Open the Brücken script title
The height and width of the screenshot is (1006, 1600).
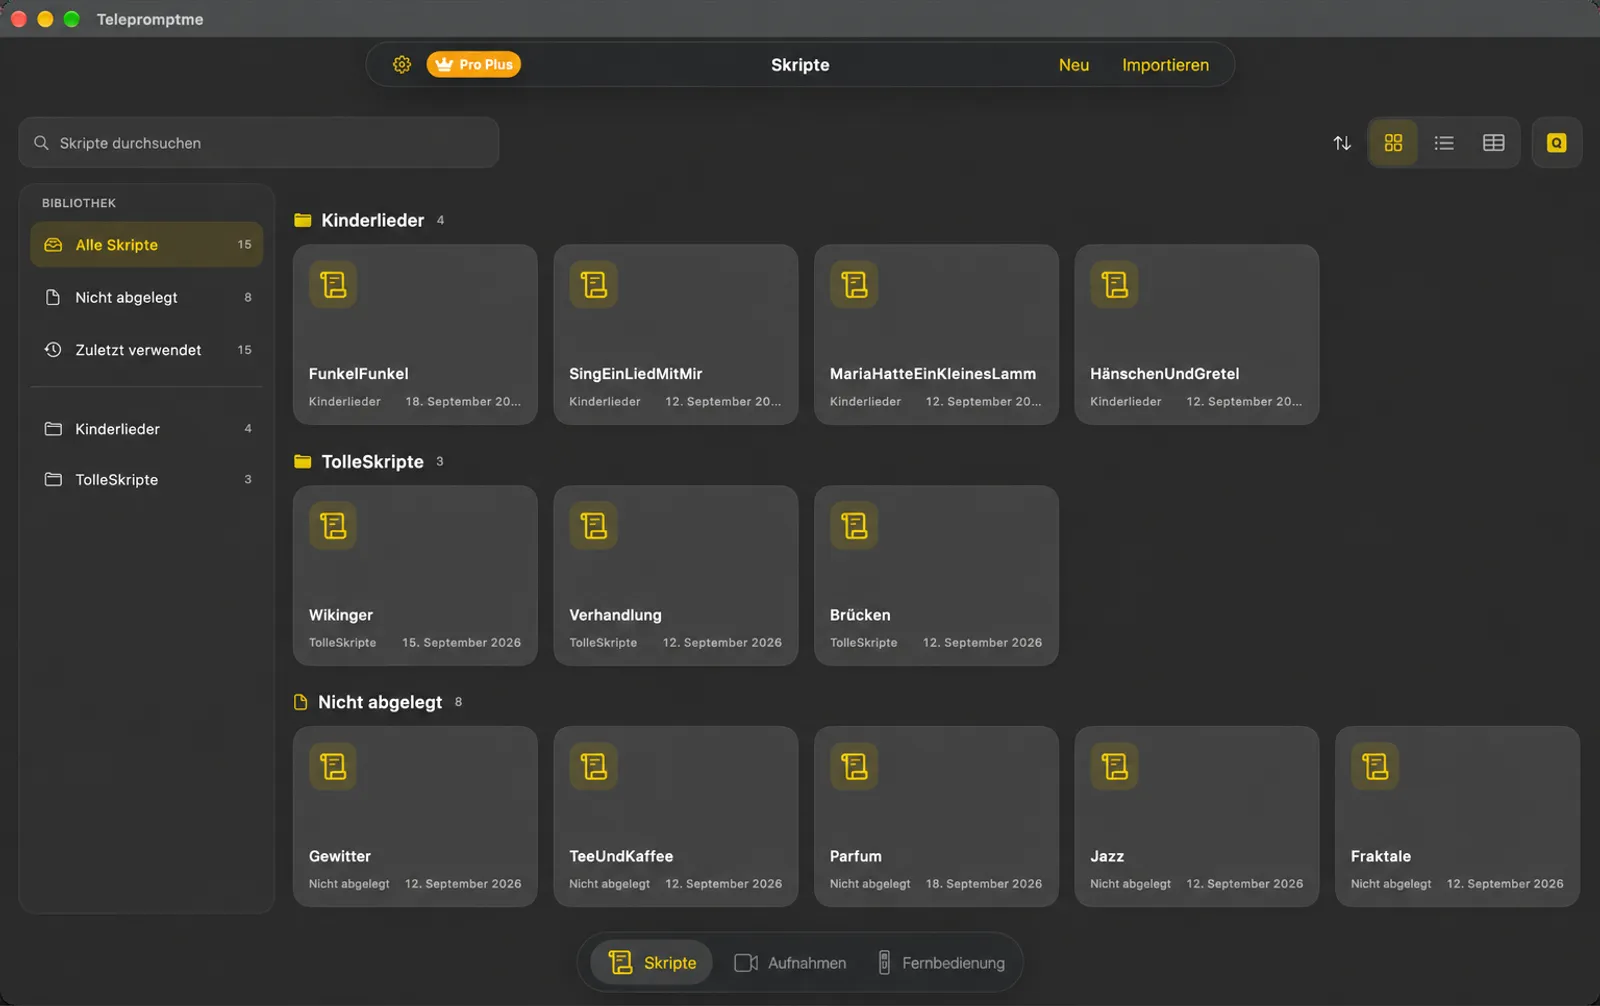click(x=860, y=615)
